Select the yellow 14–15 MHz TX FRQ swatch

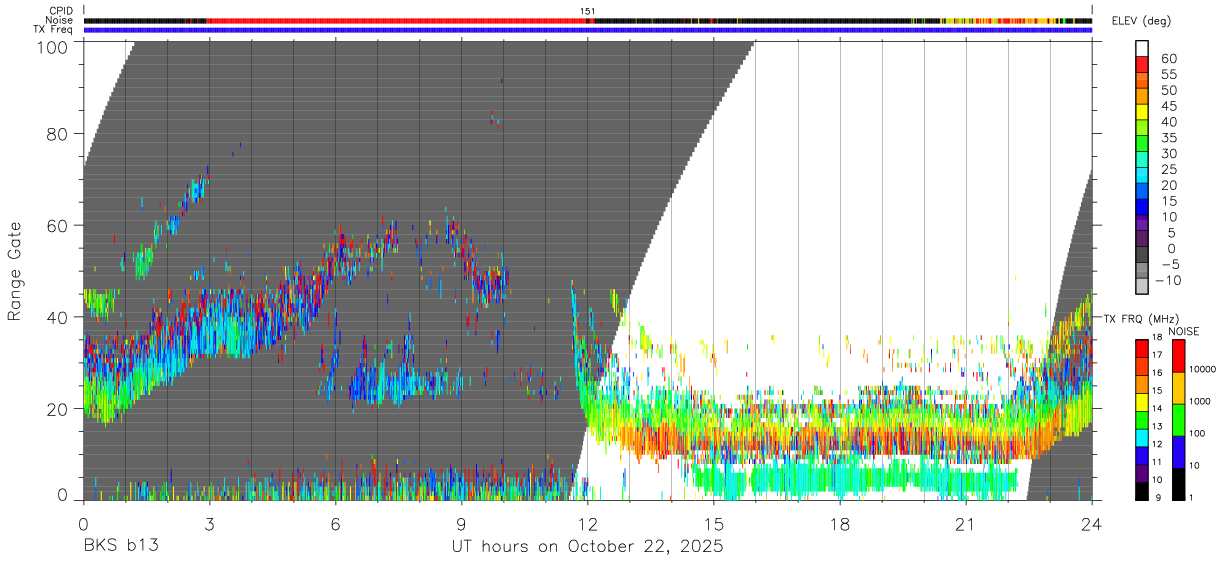pyautogui.click(x=1142, y=401)
